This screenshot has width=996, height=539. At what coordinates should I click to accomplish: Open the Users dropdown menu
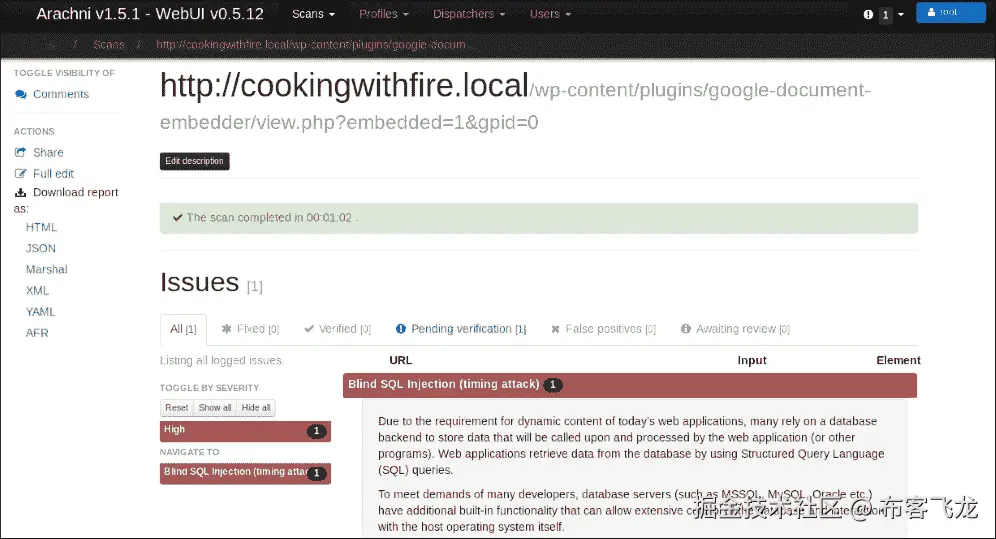coord(550,14)
